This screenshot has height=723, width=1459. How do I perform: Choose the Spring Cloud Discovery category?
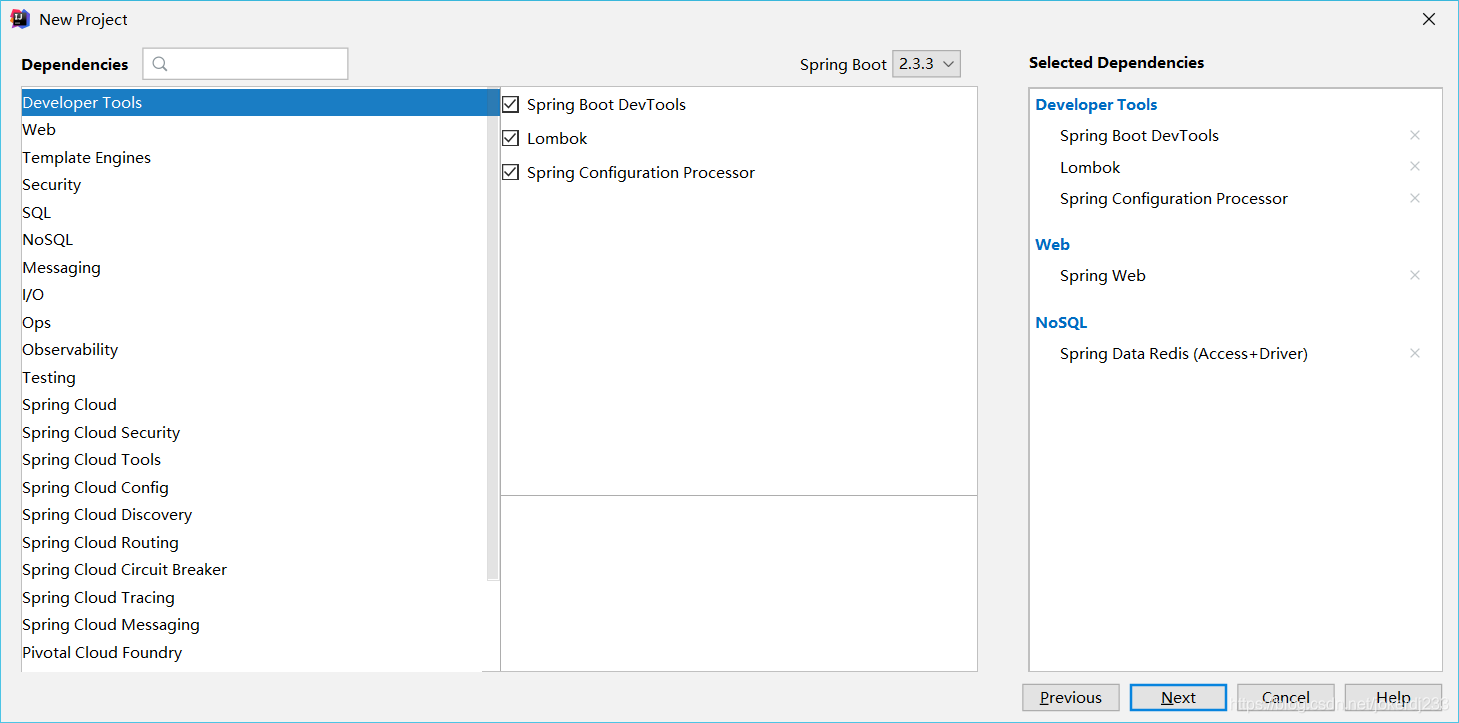[x=107, y=515]
